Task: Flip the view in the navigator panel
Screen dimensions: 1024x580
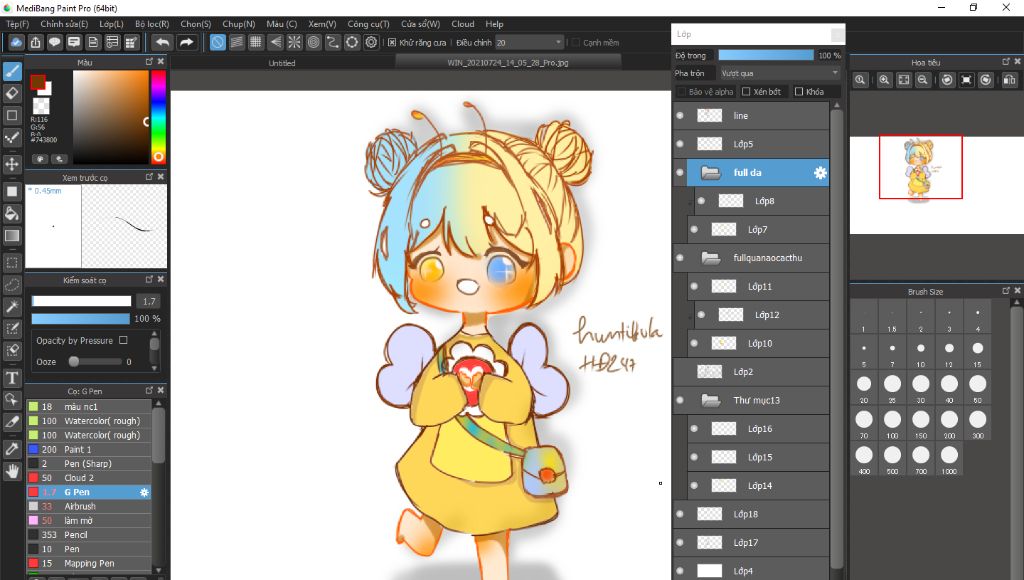Action: click(x=1009, y=80)
